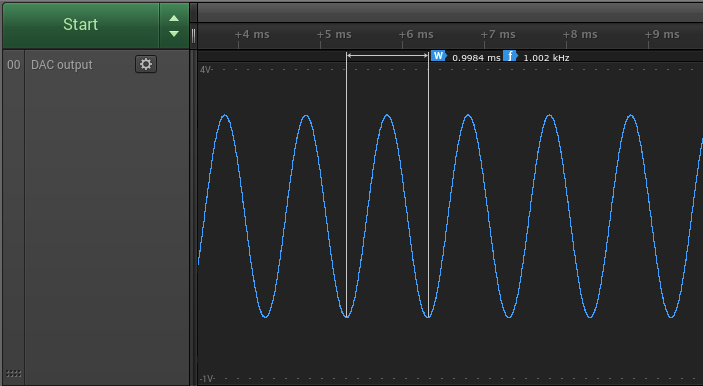Open the capture options up/down arrows
703x386 pixels.
click(x=174, y=26)
